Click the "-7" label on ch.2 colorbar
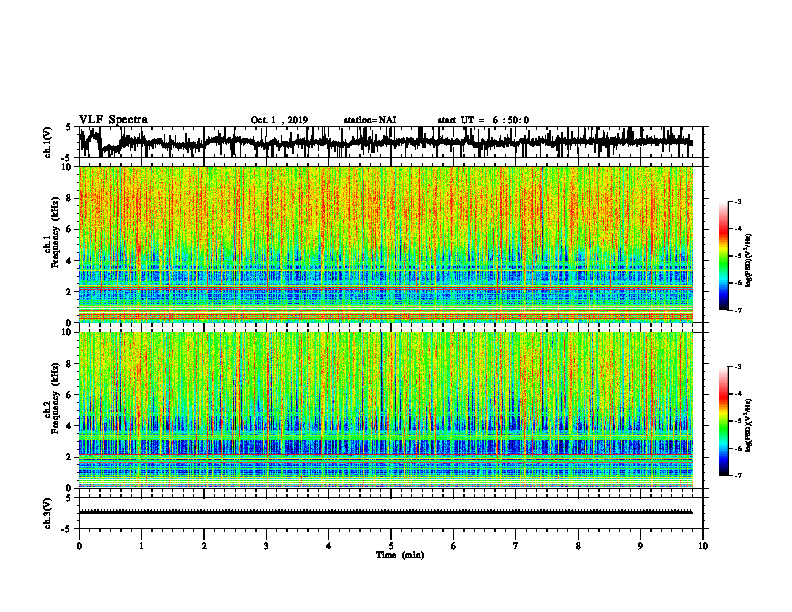Viewport: 792px width, 612px height. pos(737,475)
